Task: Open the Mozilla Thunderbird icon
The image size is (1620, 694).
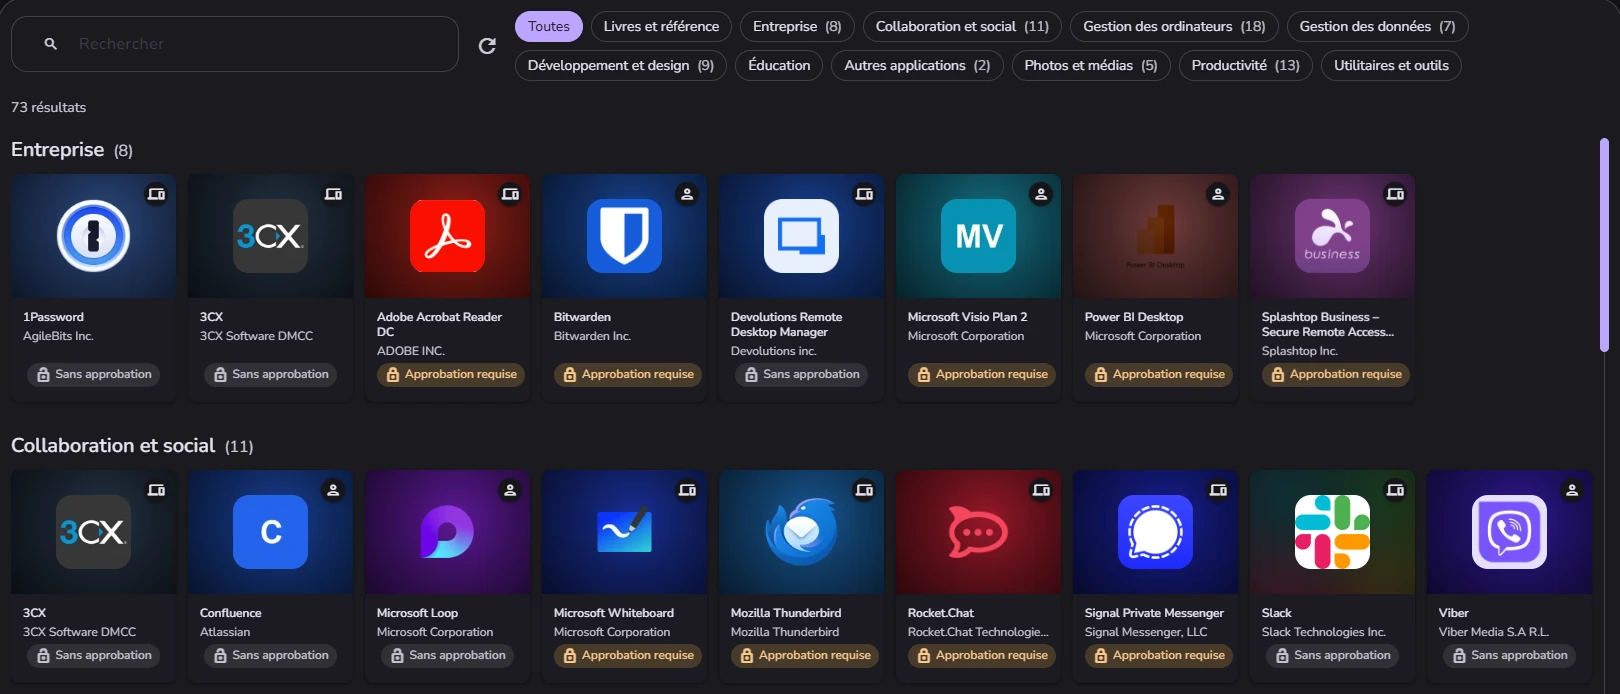Action: click(802, 532)
